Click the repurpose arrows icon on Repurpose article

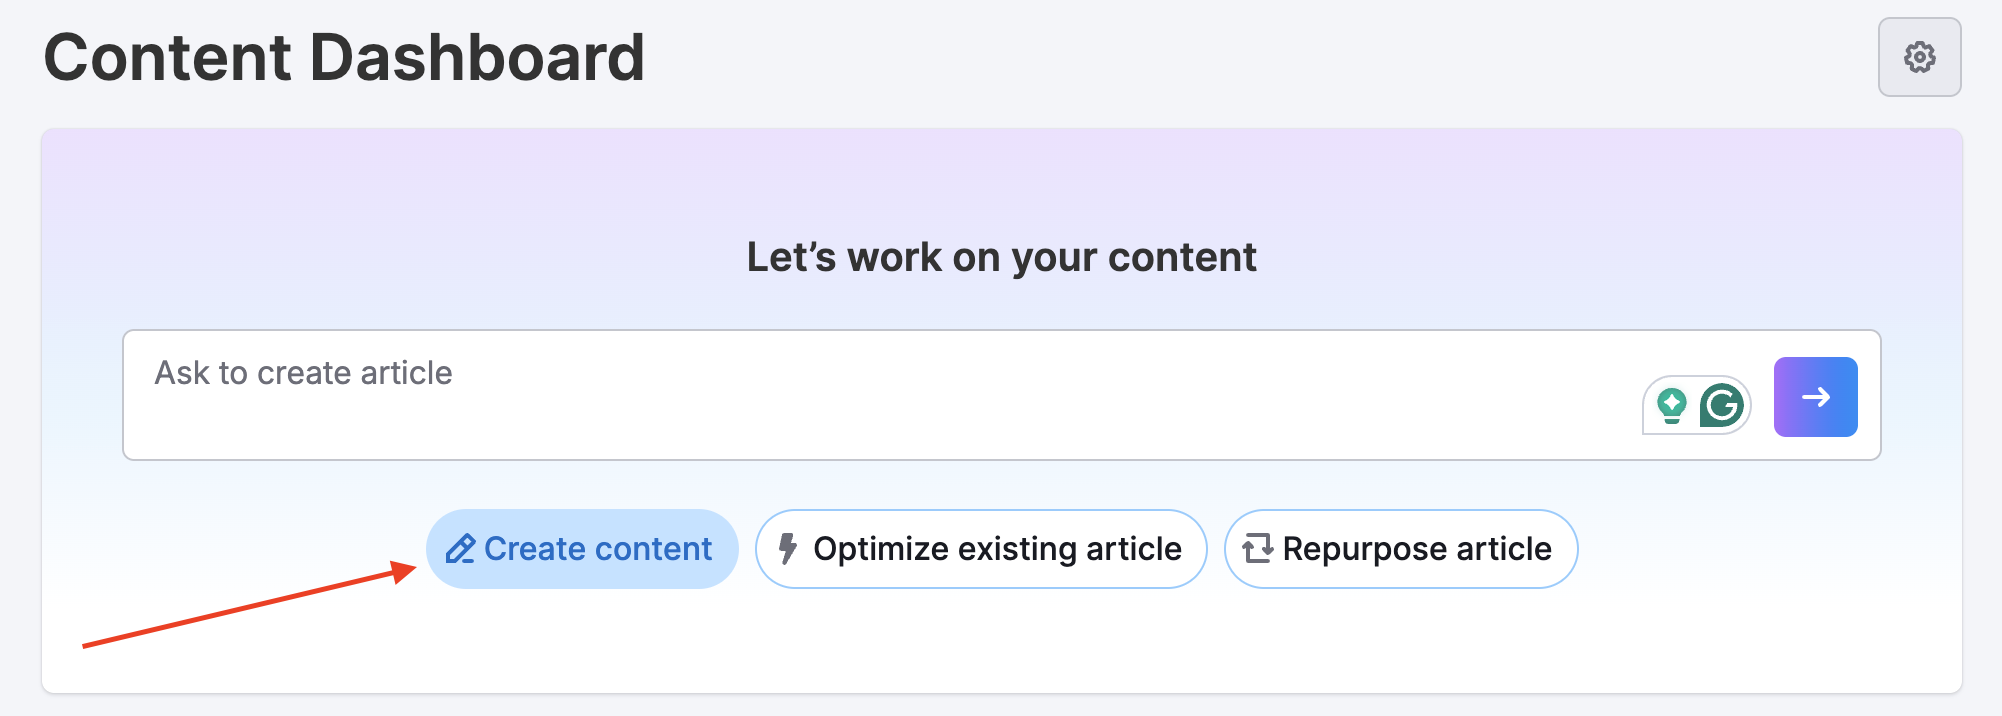(x=1258, y=548)
